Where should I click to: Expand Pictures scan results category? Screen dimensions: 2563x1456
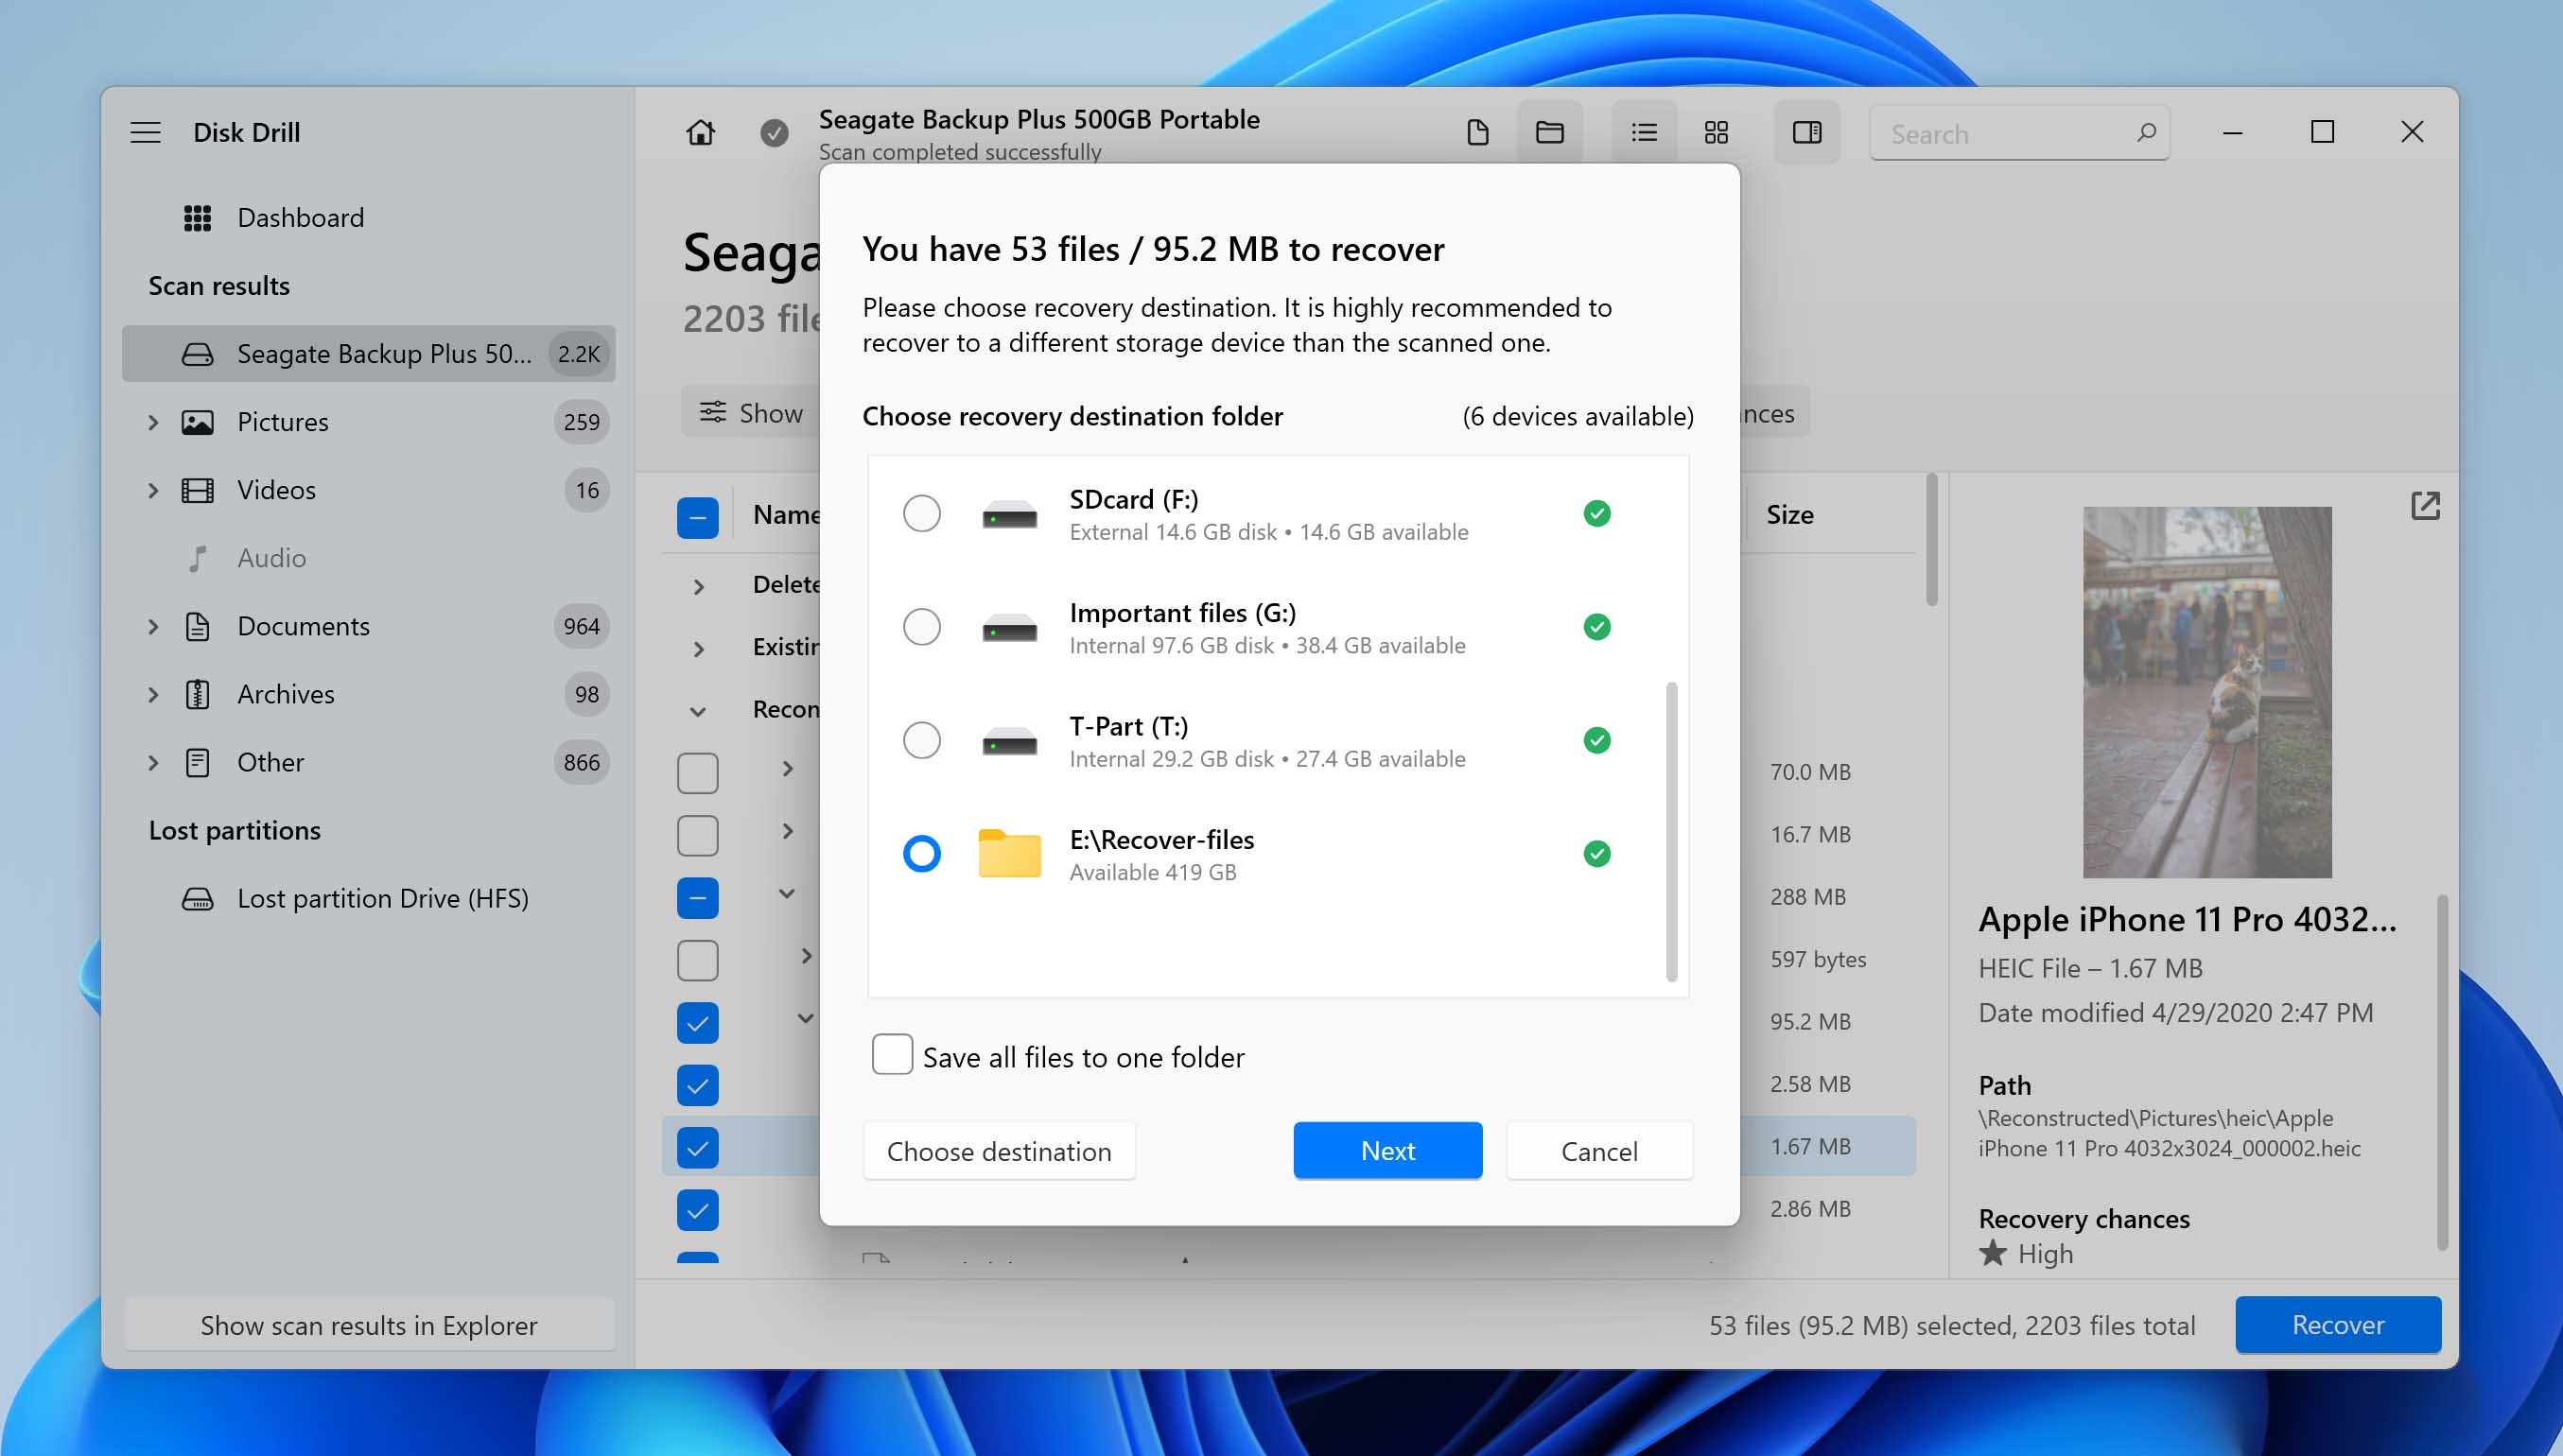coord(157,421)
